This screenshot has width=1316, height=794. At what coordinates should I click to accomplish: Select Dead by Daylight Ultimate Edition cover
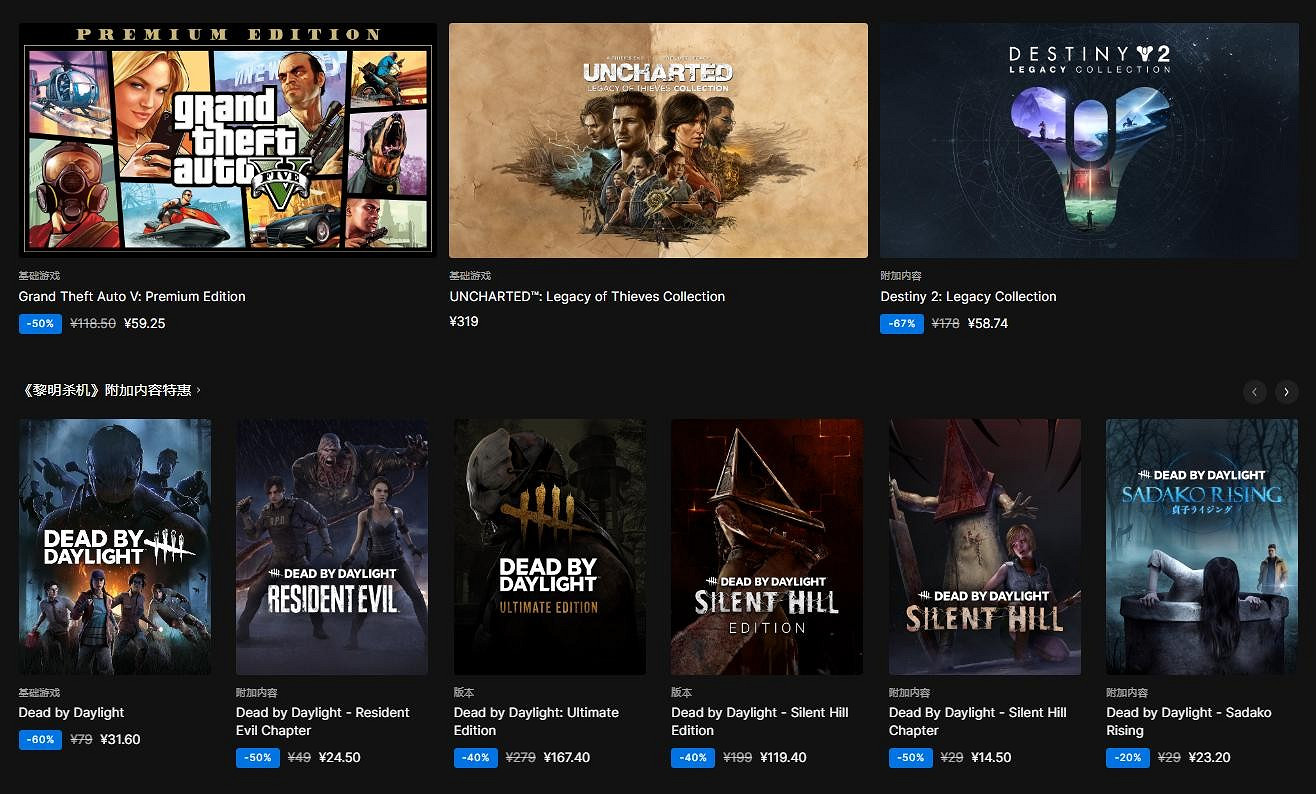(x=549, y=546)
